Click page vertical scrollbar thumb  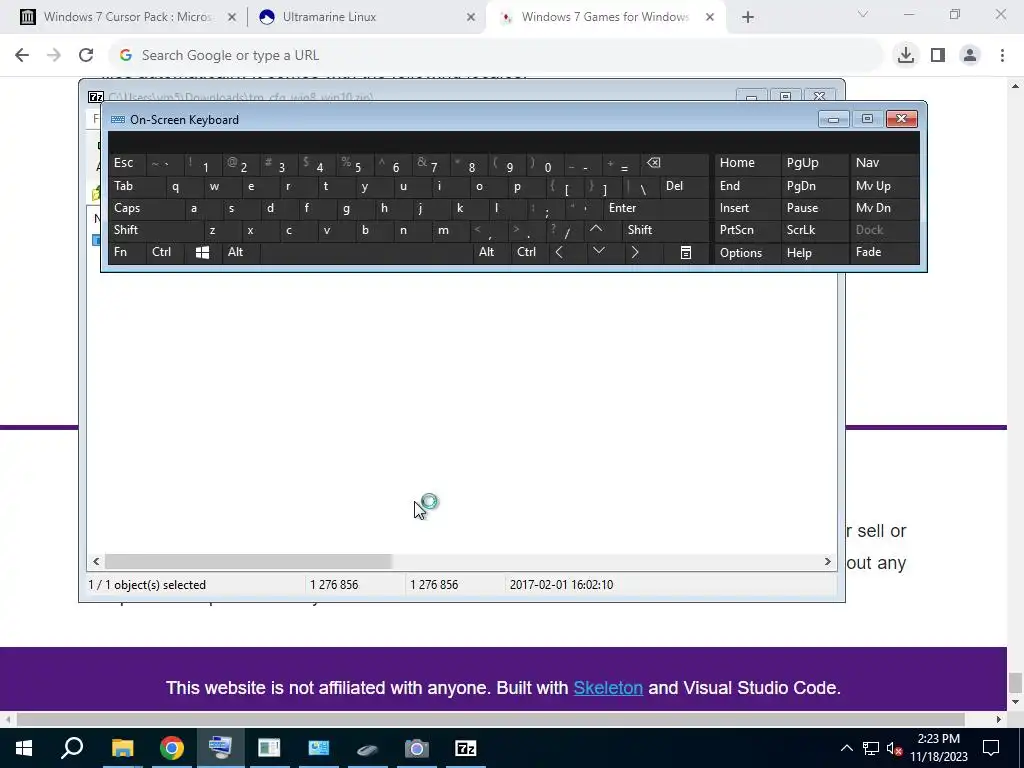point(1015,682)
